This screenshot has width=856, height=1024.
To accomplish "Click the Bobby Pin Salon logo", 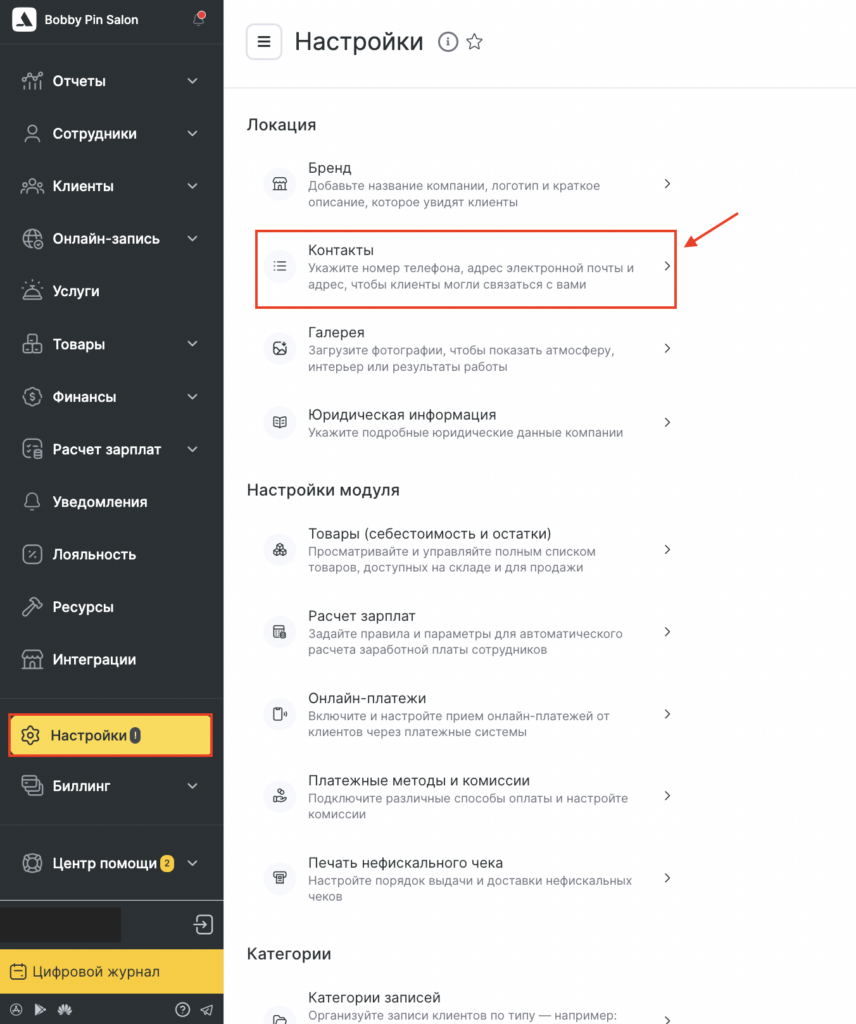I will click(24, 20).
